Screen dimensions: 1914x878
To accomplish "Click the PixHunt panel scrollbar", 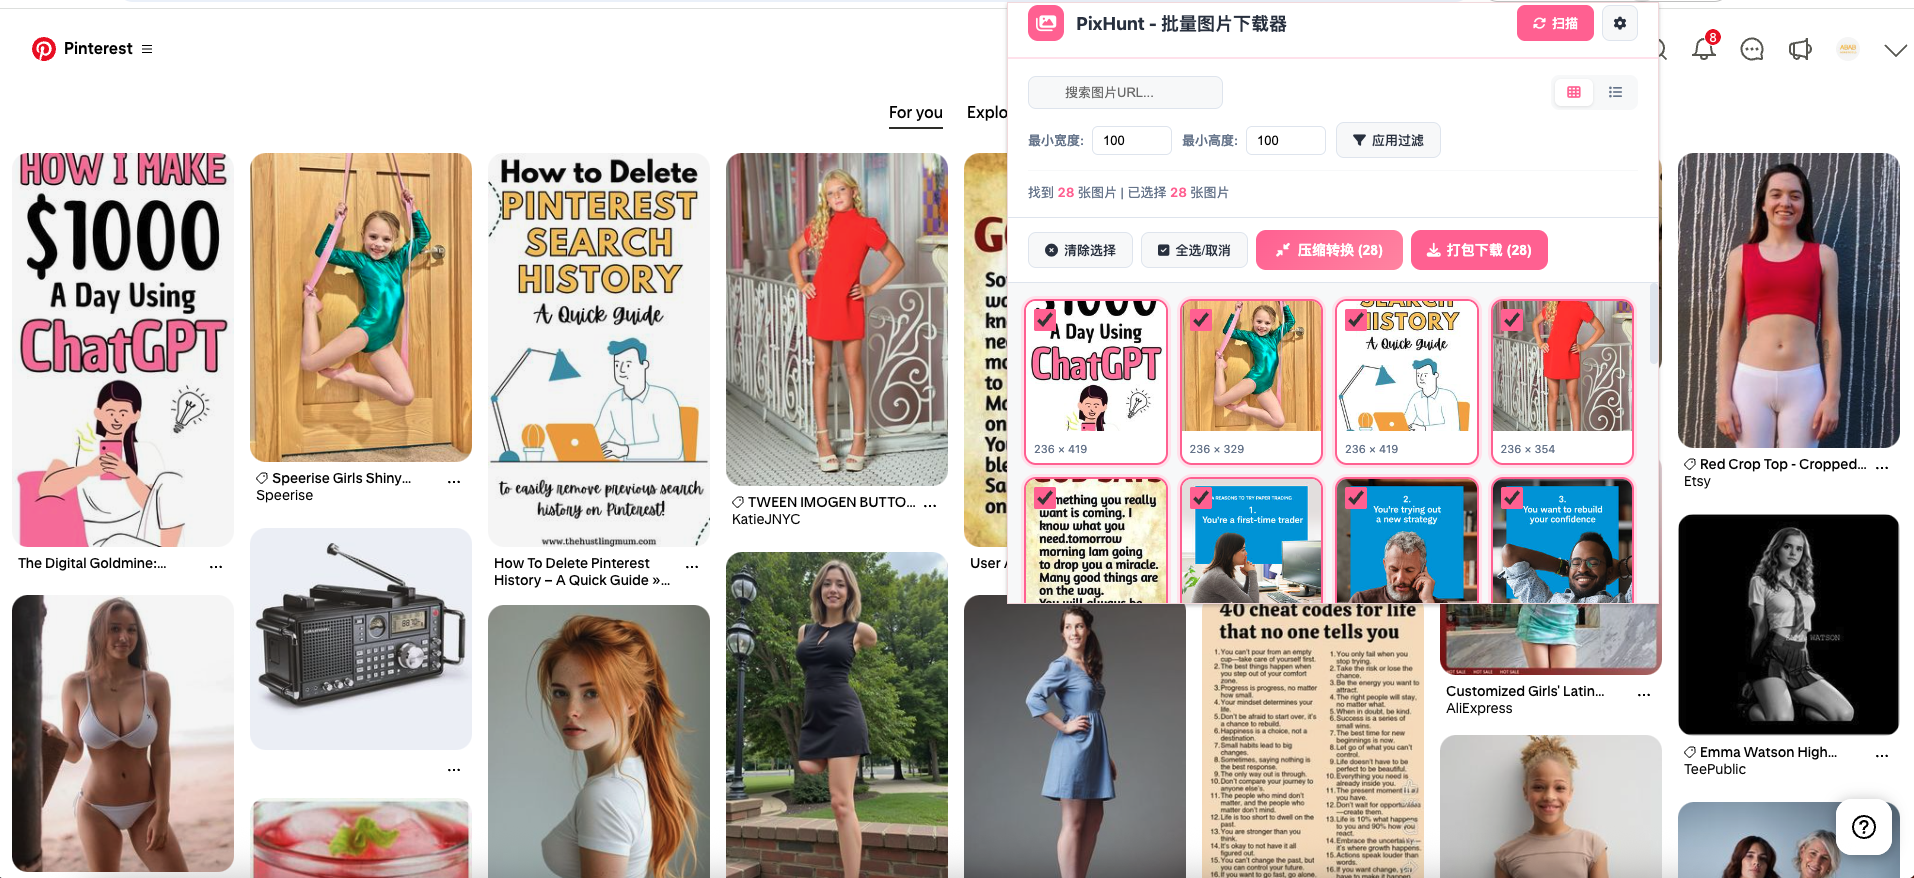I will point(1653,325).
